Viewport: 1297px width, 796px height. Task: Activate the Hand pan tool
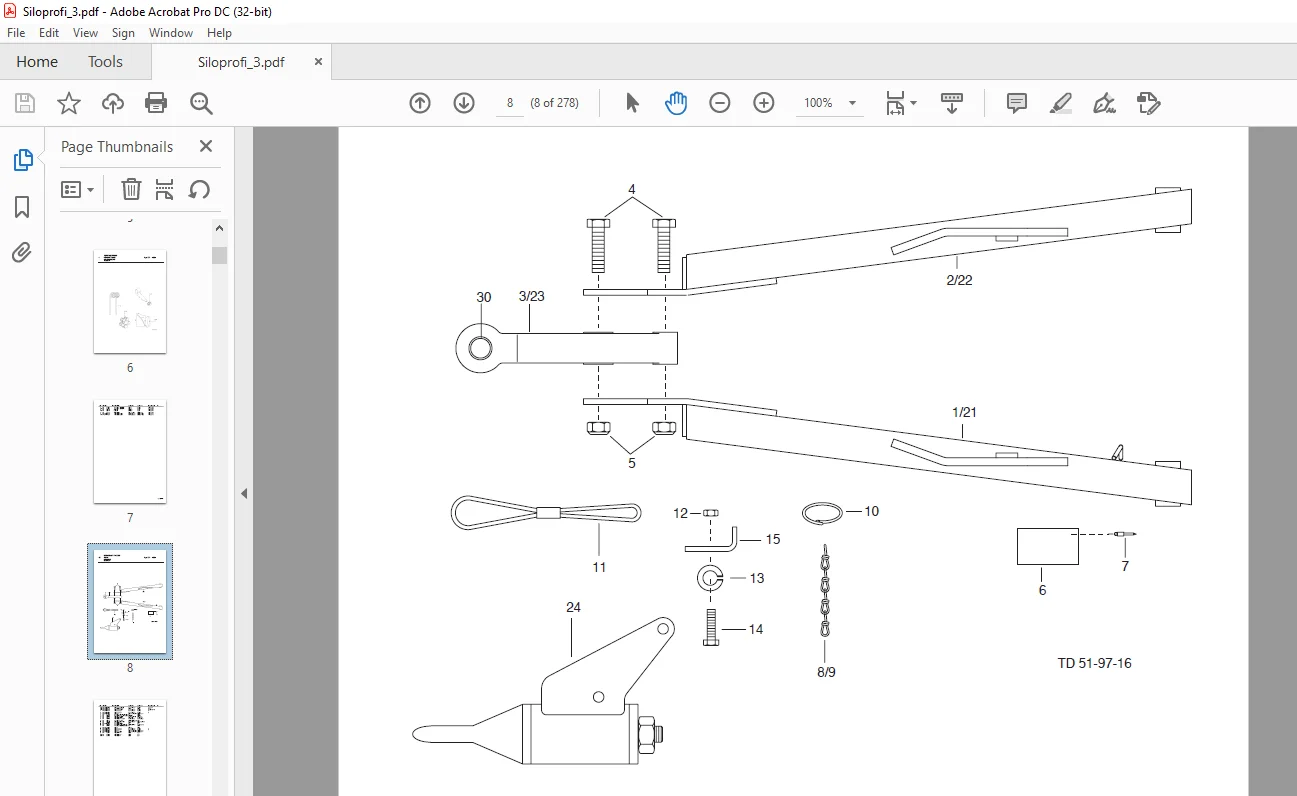coord(676,103)
